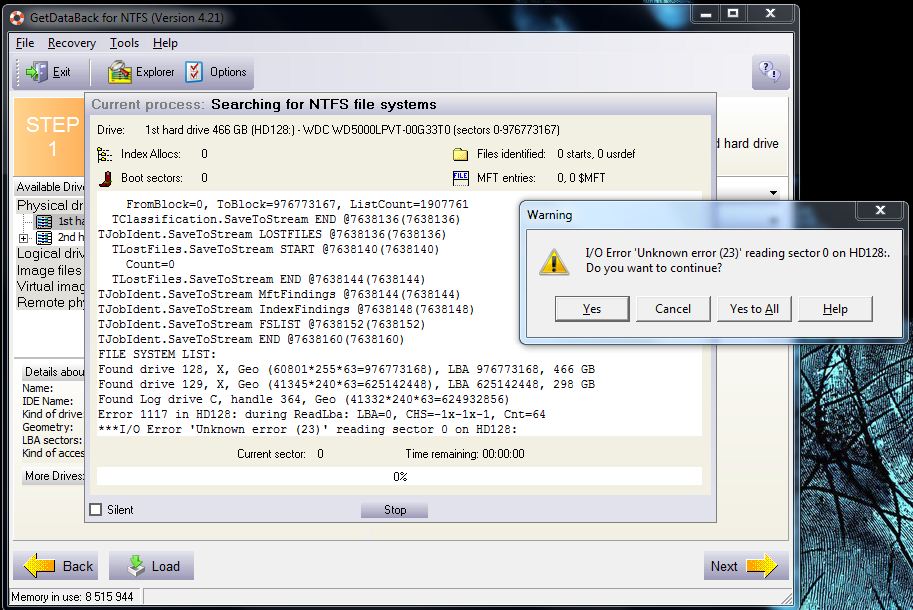Image resolution: width=913 pixels, height=610 pixels.
Task: Select Image files in the tree
Action: tap(49, 271)
